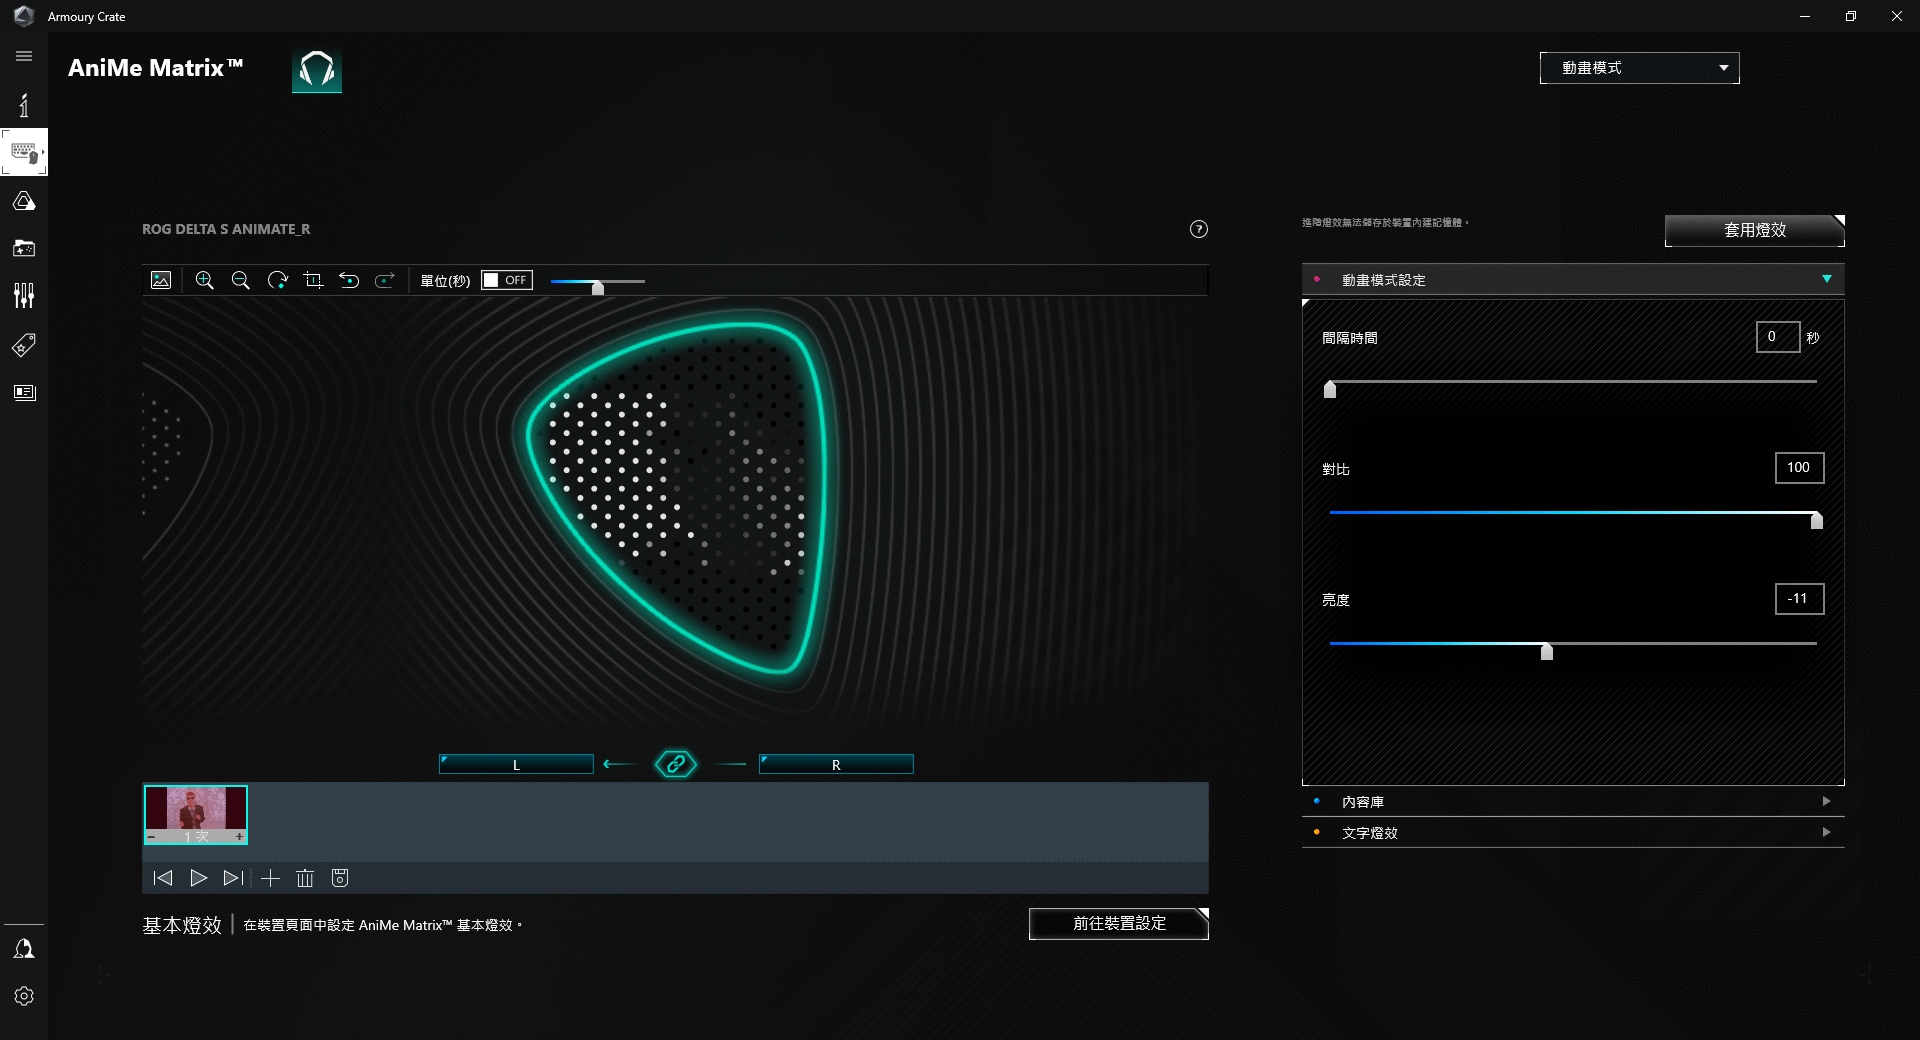Click the ROG DELTA S ANIMATE_R label
The width and height of the screenshot is (1920, 1040).
[226, 229]
